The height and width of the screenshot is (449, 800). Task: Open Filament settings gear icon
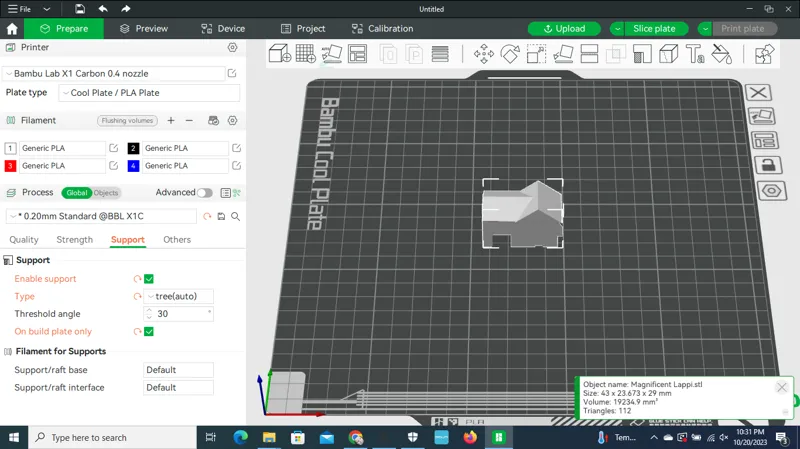(233, 120)
